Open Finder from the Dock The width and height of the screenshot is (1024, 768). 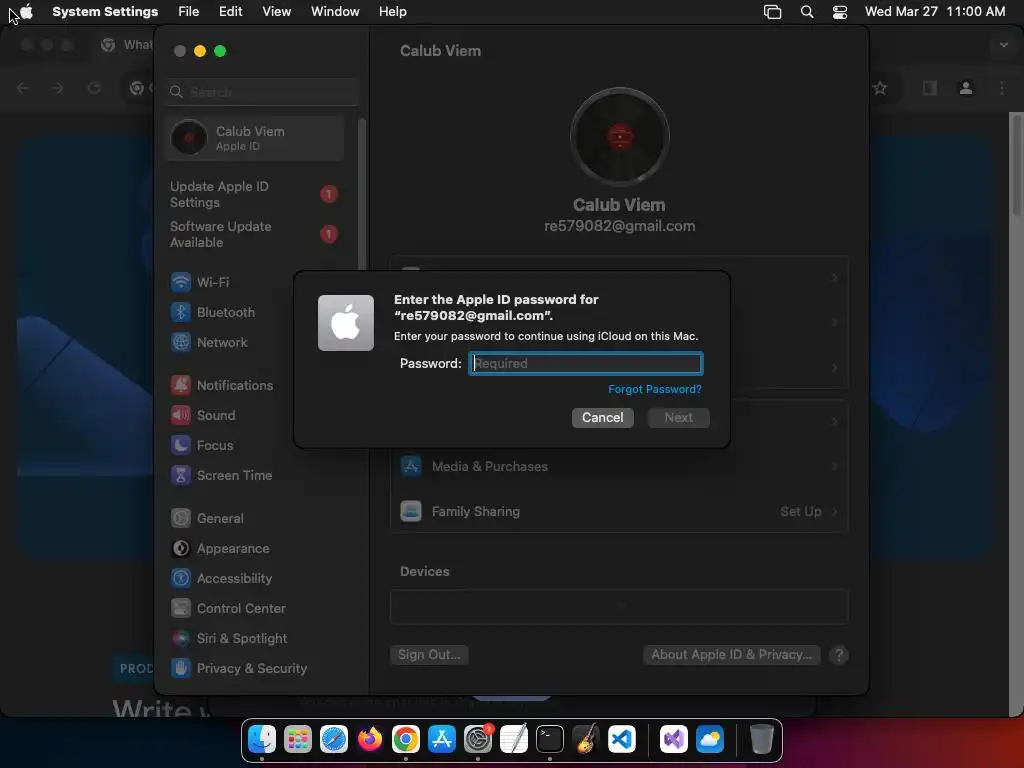pyautogui.click(x=262, y=740)
